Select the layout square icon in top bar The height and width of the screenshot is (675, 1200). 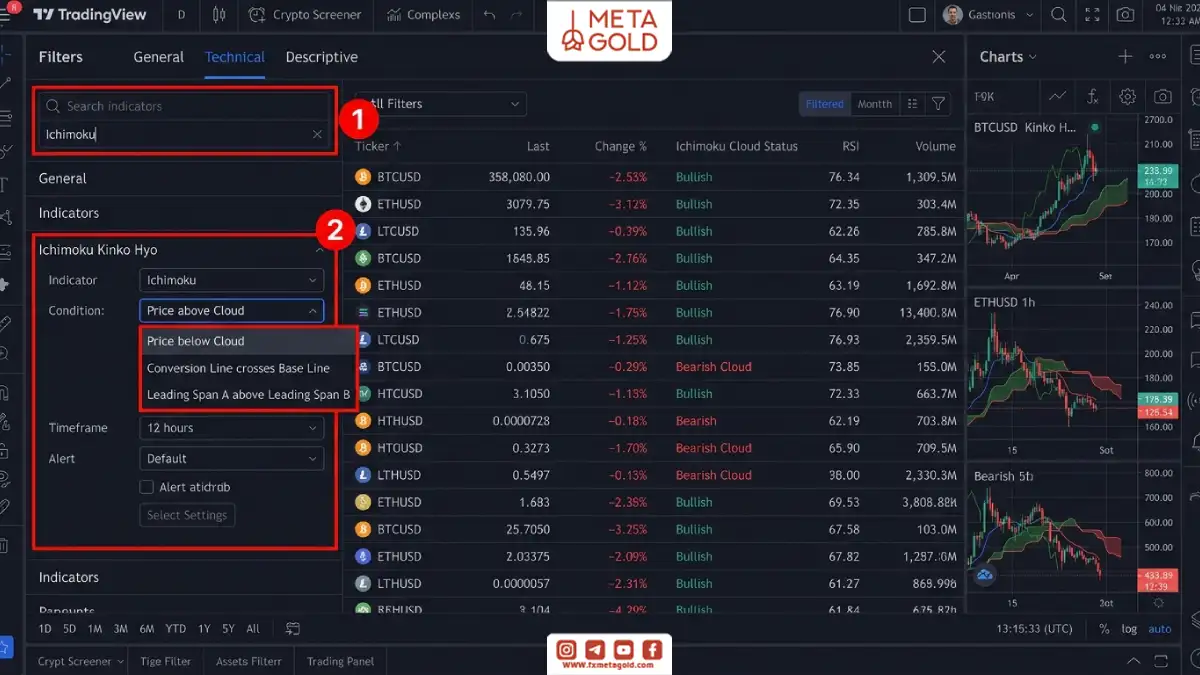tap(917, 15)
